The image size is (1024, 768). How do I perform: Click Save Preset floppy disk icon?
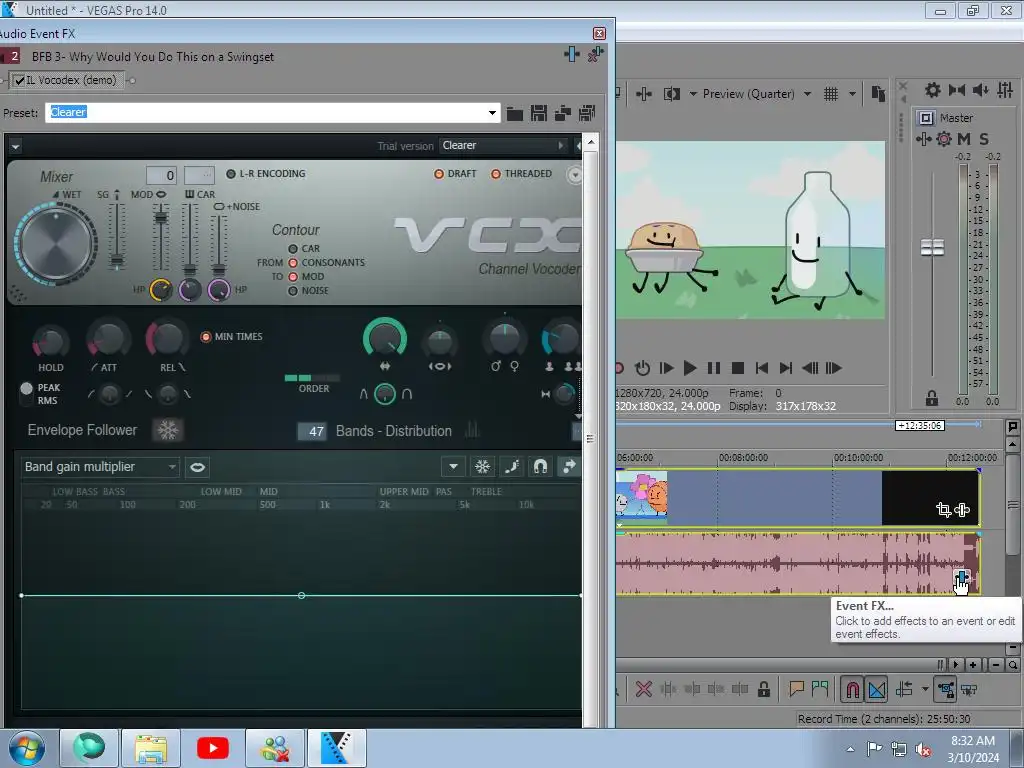coord(539,114)
